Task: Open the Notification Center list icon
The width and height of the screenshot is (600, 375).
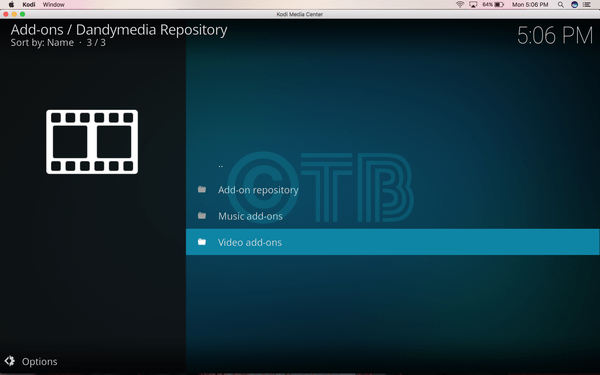Action: pos(587,5)
